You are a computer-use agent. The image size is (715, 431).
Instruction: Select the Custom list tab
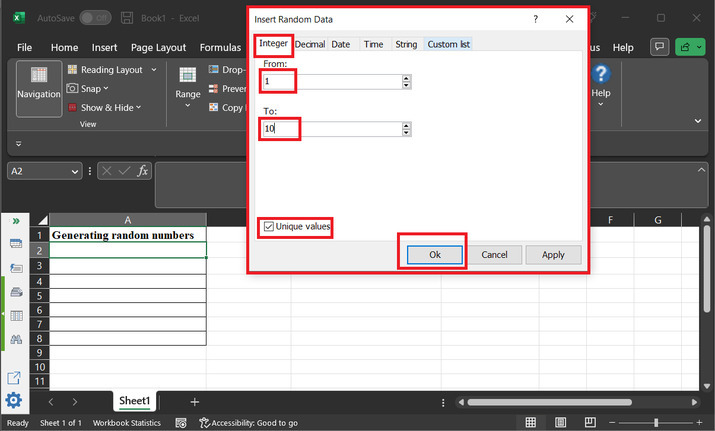[x=448, y=44]
